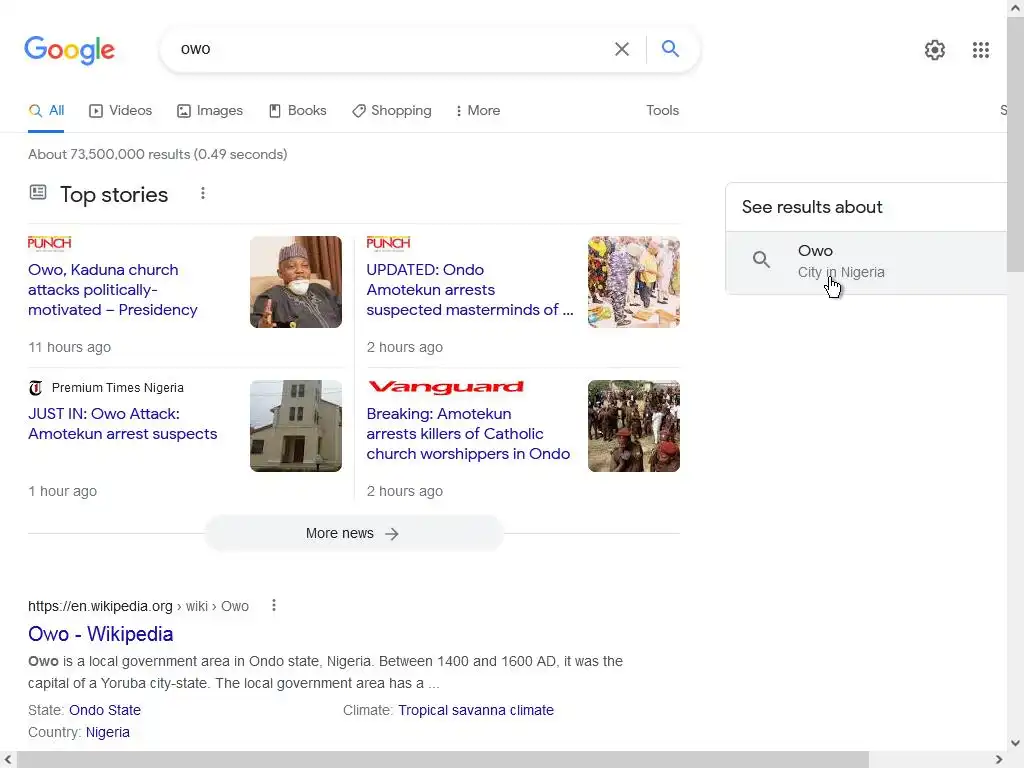This screenshot has width=1024, height=768.
Task: Click the Premium Times Nigeria logo icon
Action: pyautogui.click(x=36, y=388)
